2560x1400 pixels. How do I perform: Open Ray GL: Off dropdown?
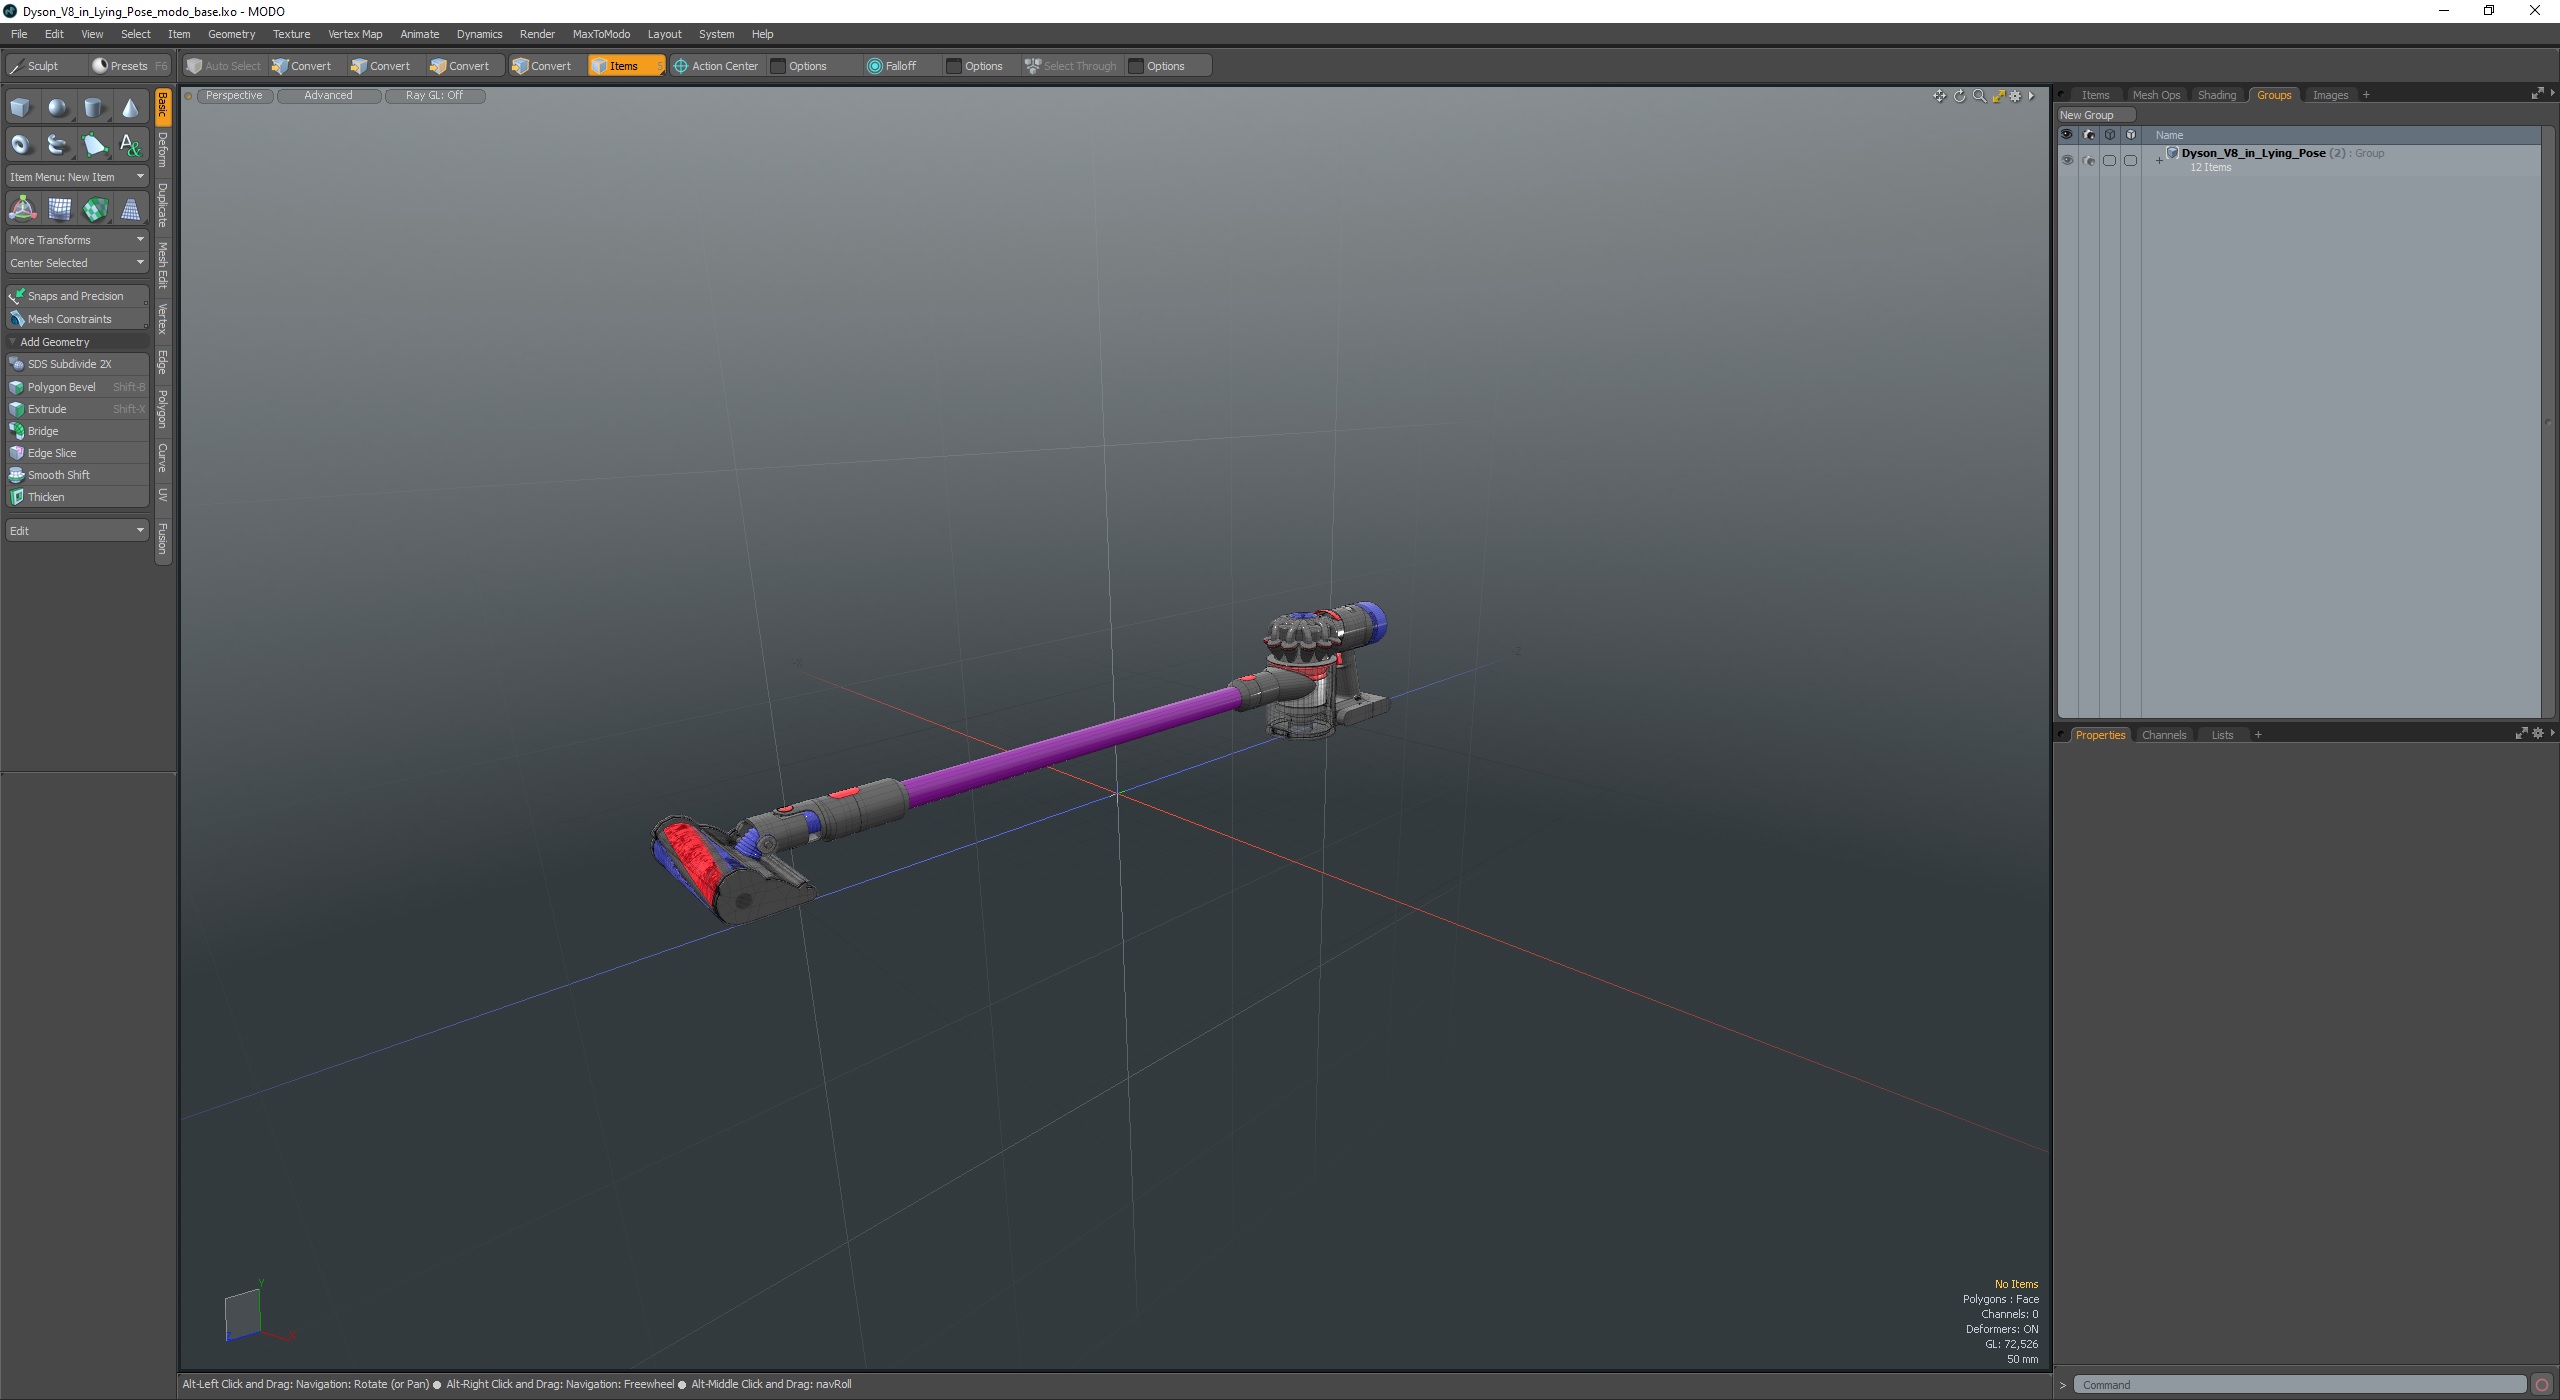(x=434, y=96)
